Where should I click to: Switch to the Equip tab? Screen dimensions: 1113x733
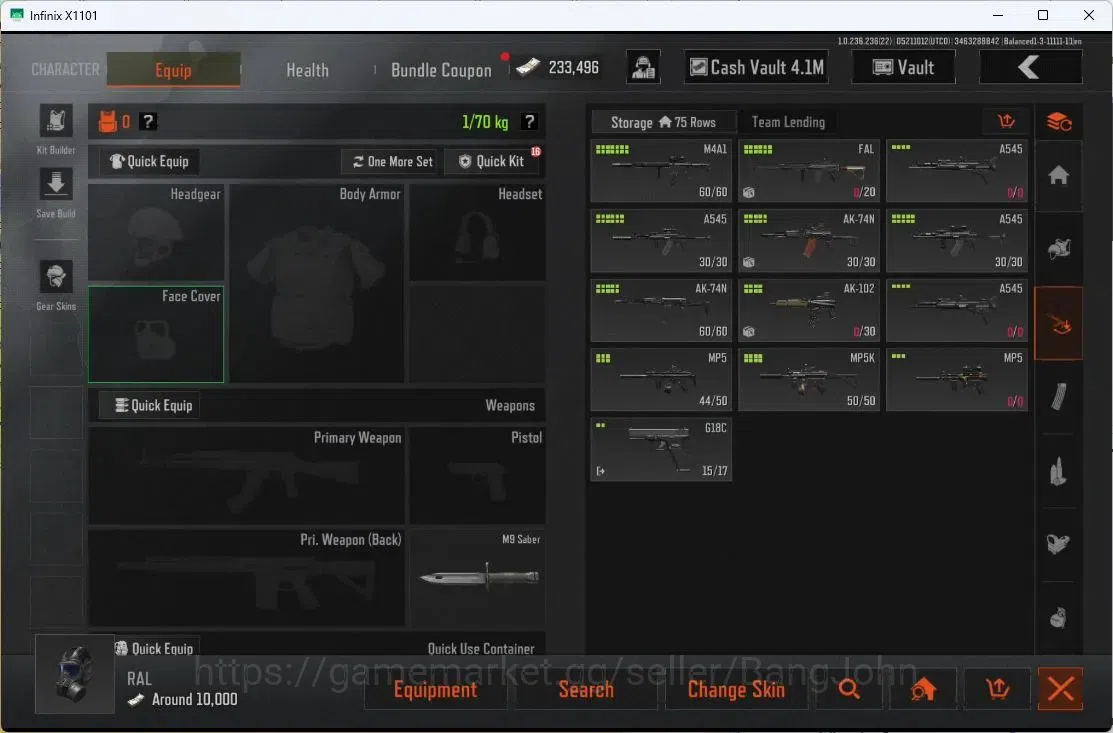(x=173, y=70)
